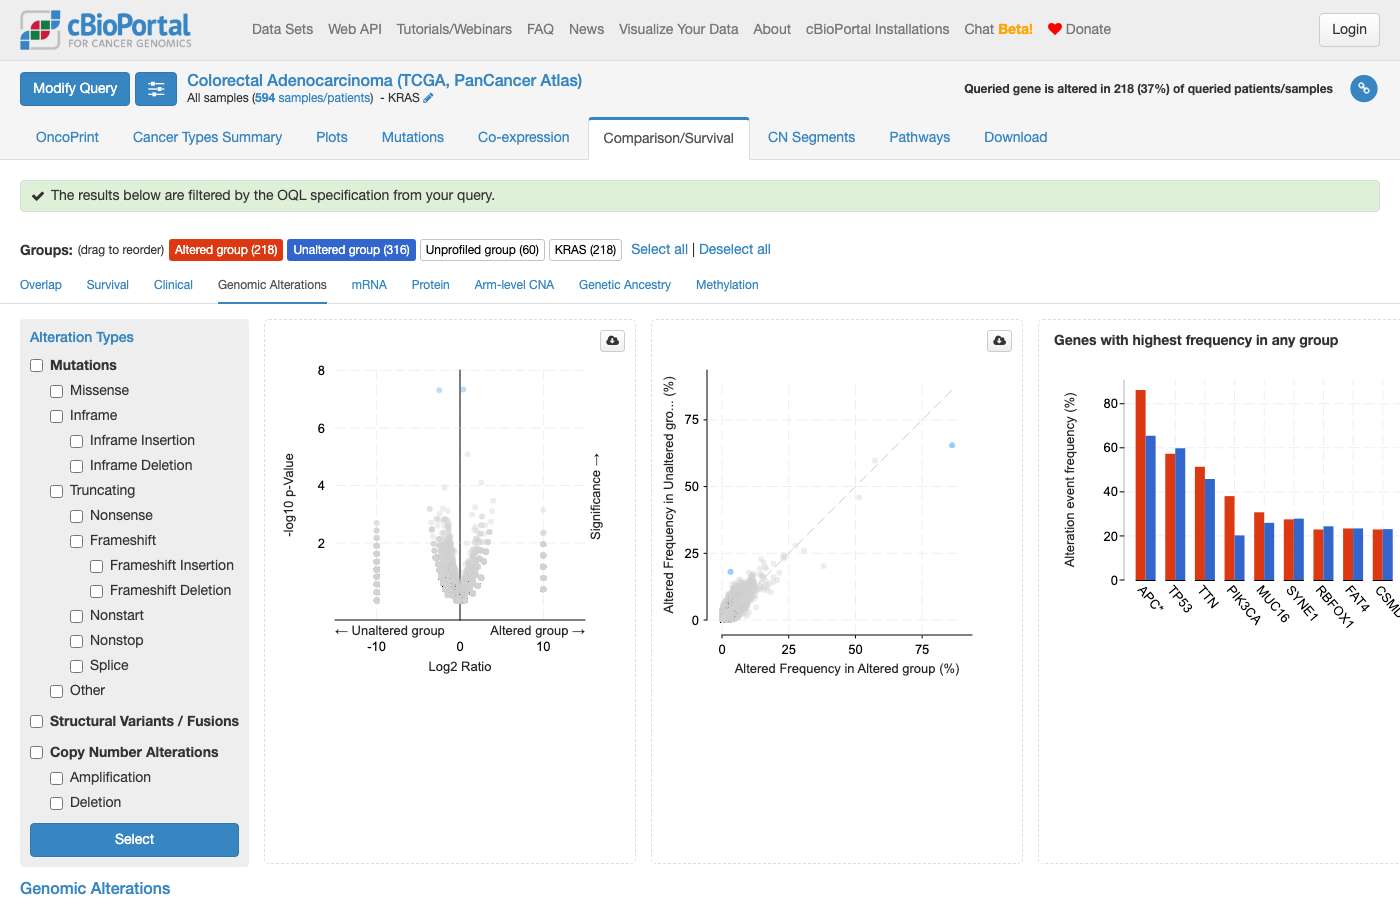Open the Arm-level CNA sub-tab
The image size is (1400, 900).
pyautogui.click(x=514, y=285)
